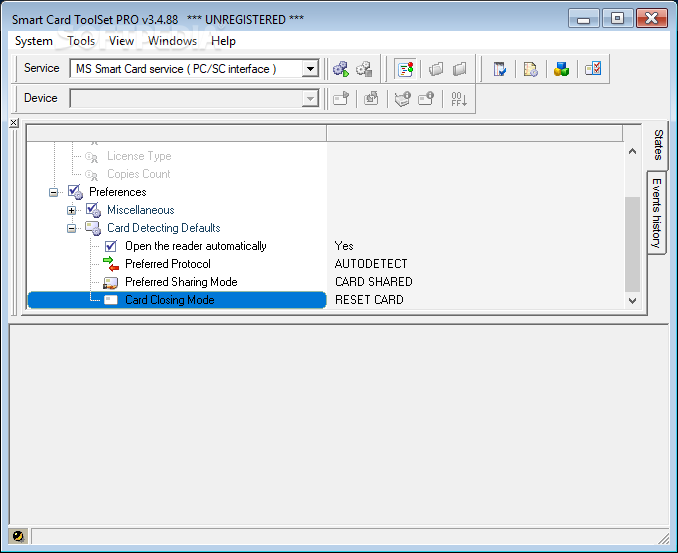Click the Preferred Protocol arrows icon
Image resolution: width=678 pixels, height=553 pixels.
click(111, 264)
